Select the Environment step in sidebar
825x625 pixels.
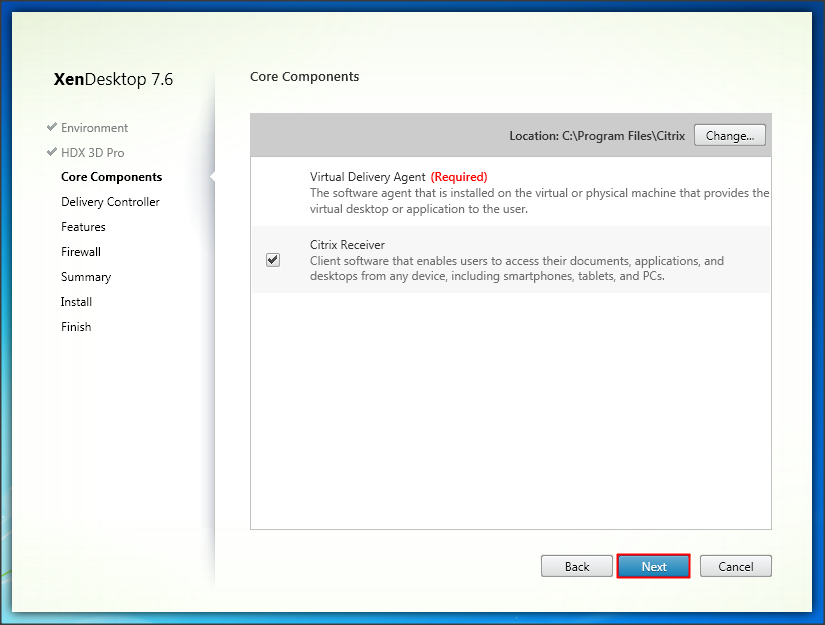click(x=94, y=128)
